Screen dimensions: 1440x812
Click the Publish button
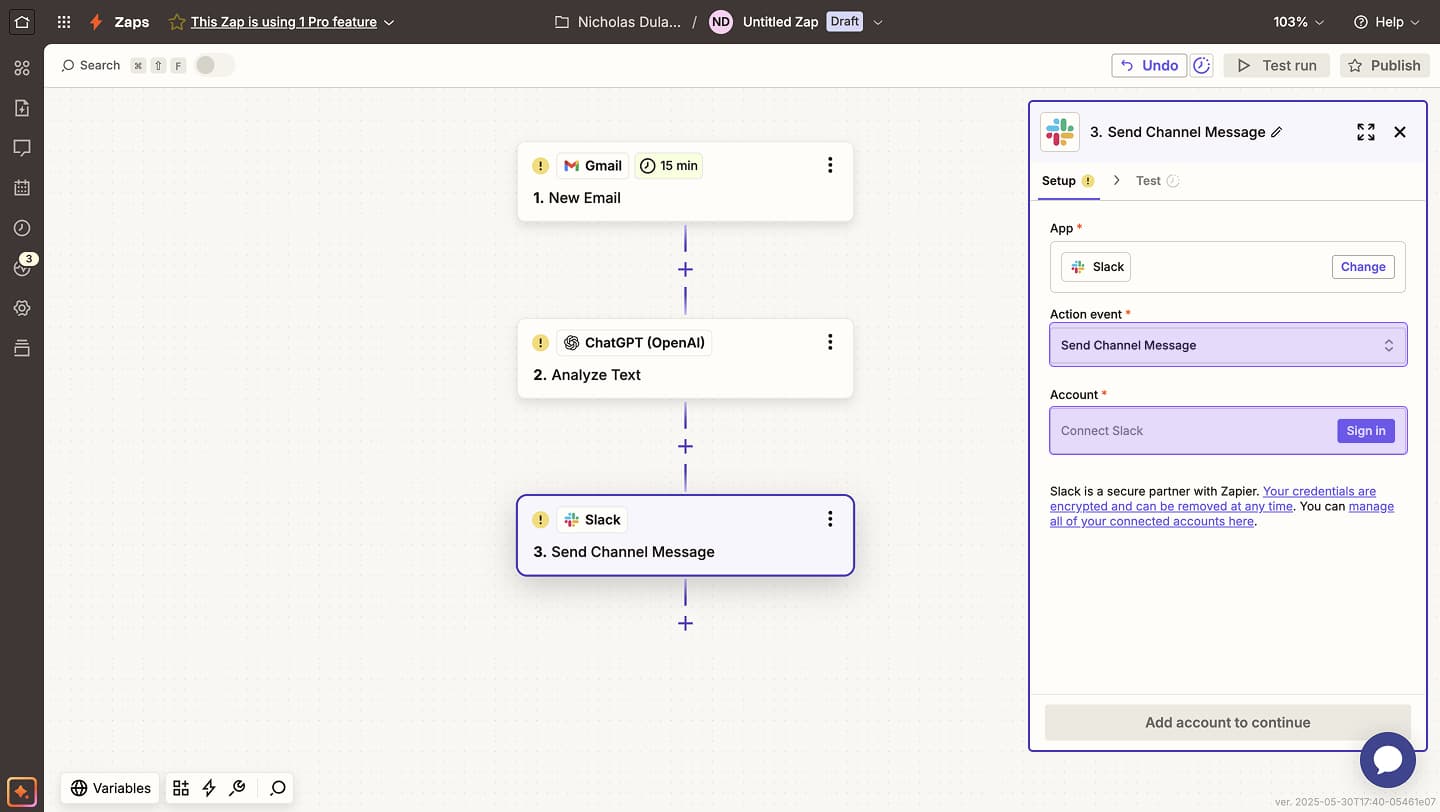(x=1384, y=65)
